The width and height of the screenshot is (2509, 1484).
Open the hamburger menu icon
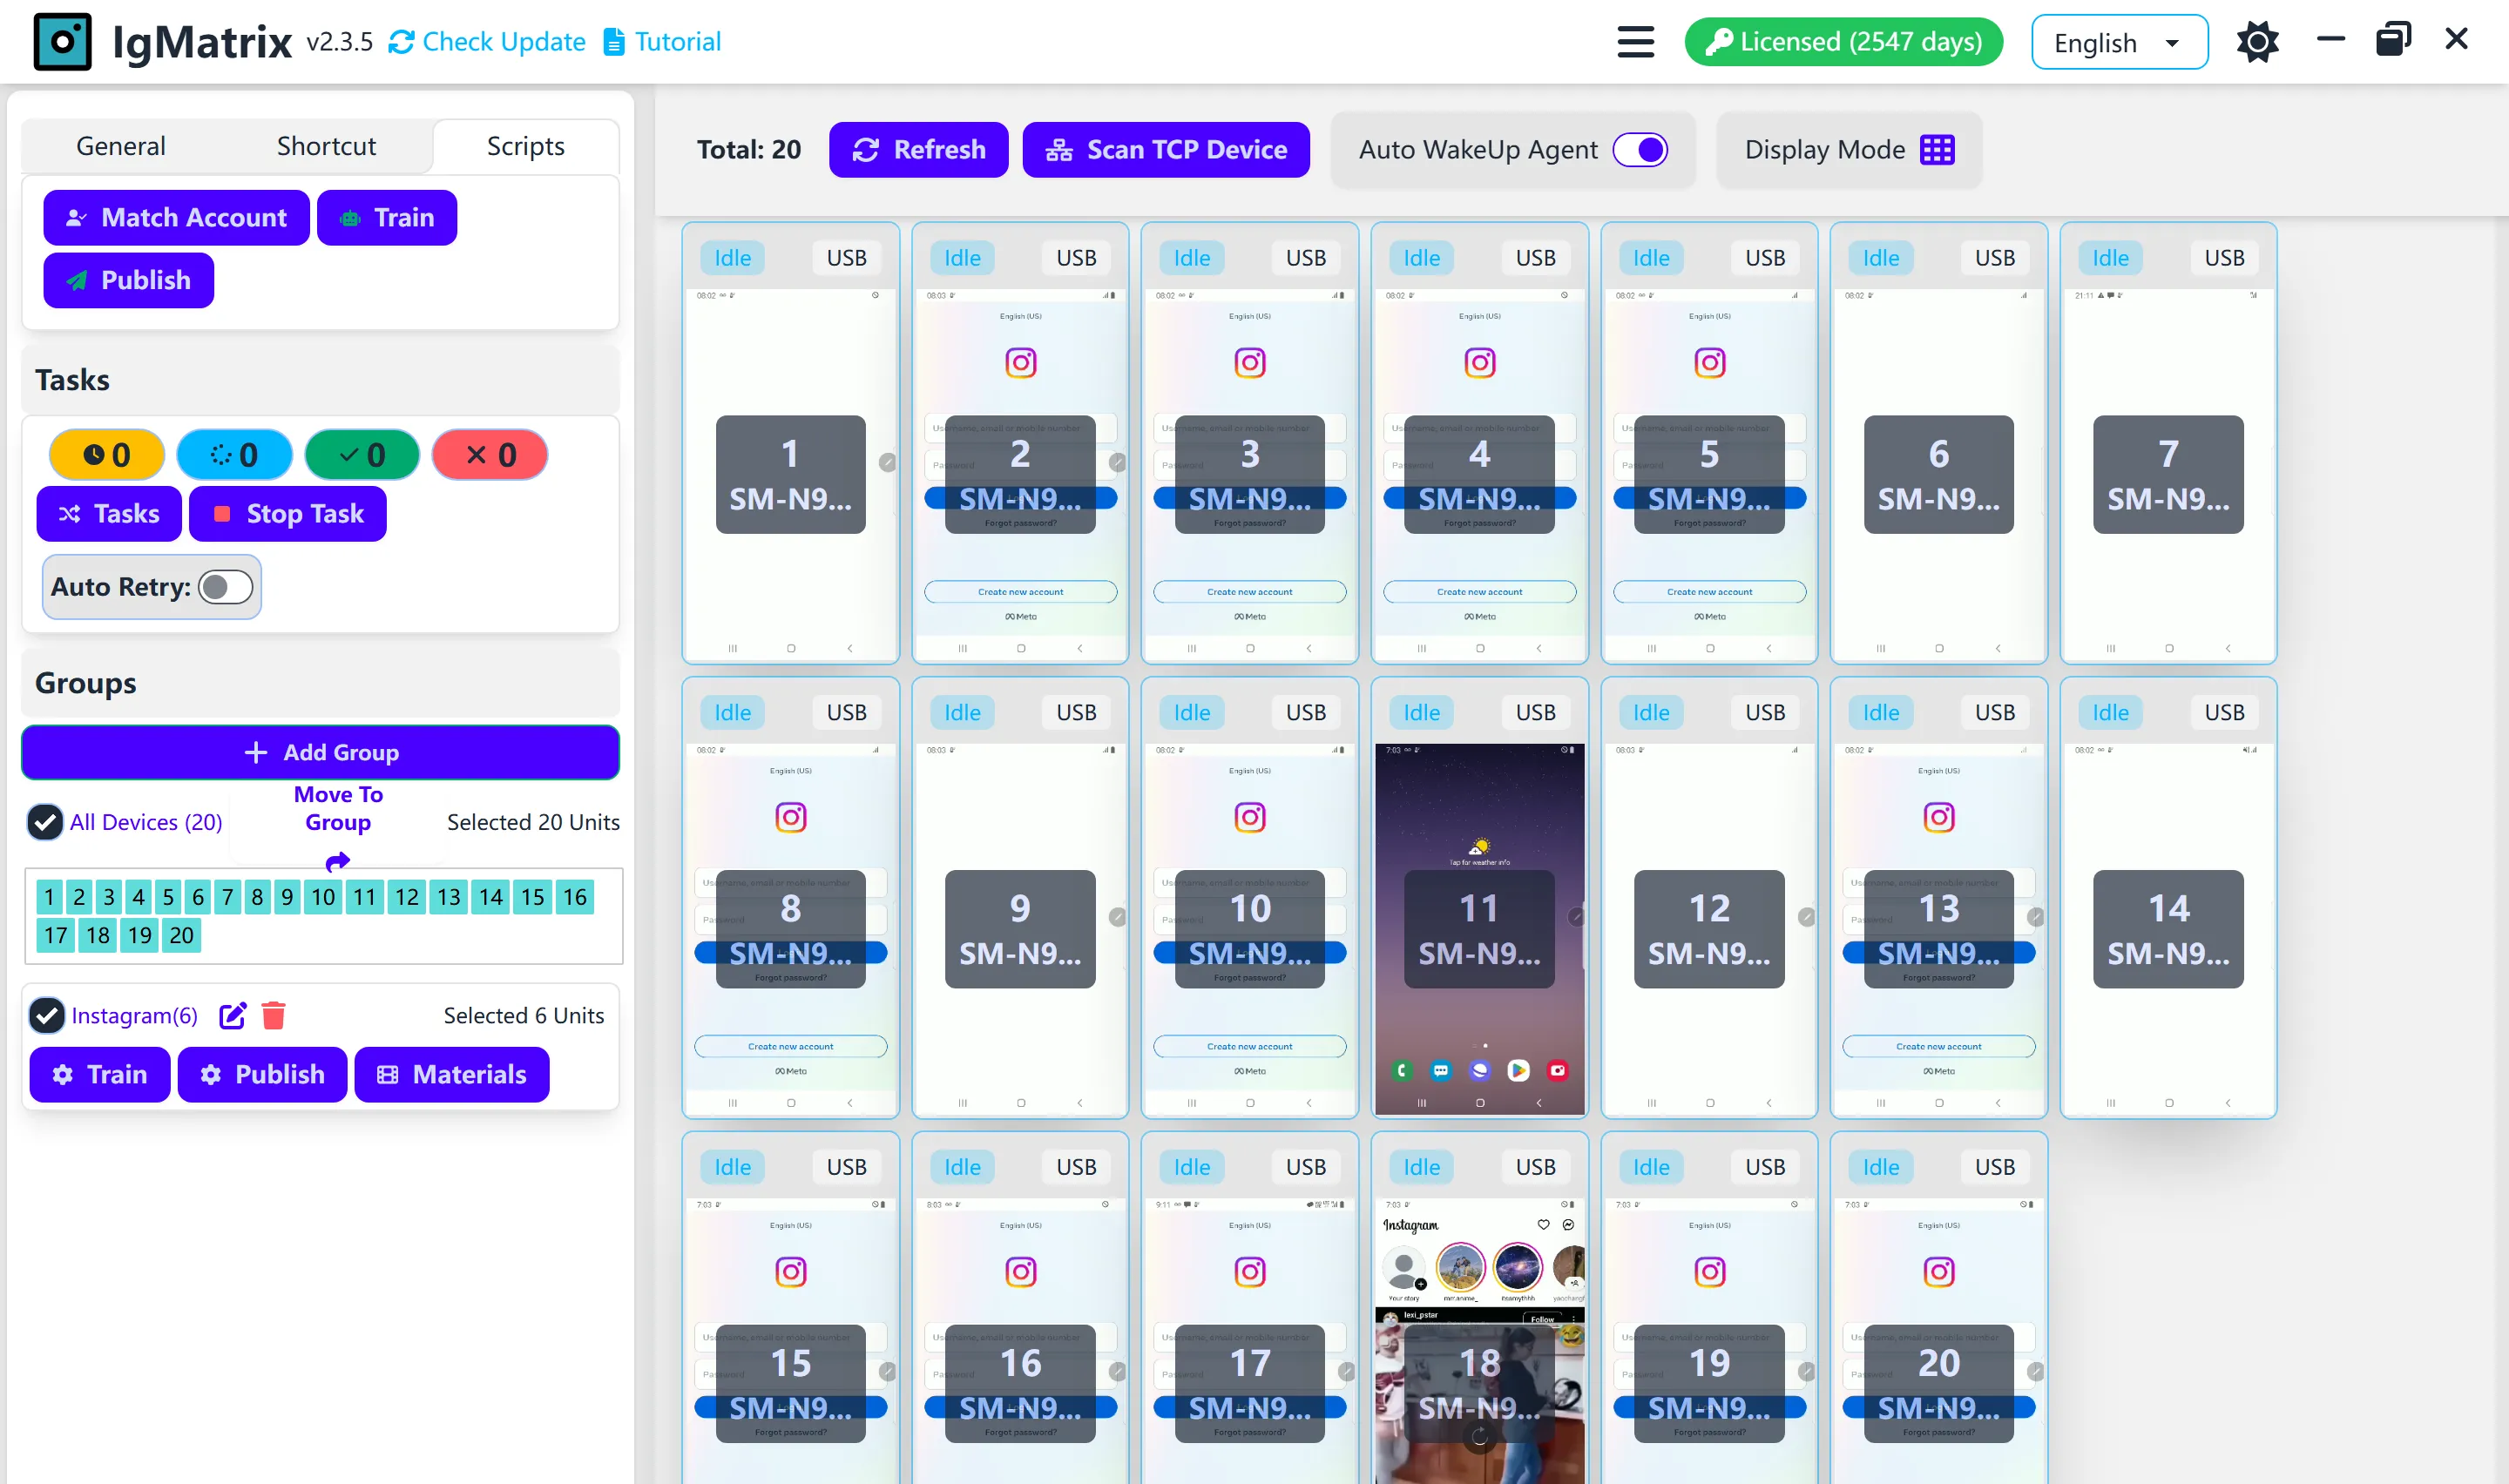[1634, 41]
